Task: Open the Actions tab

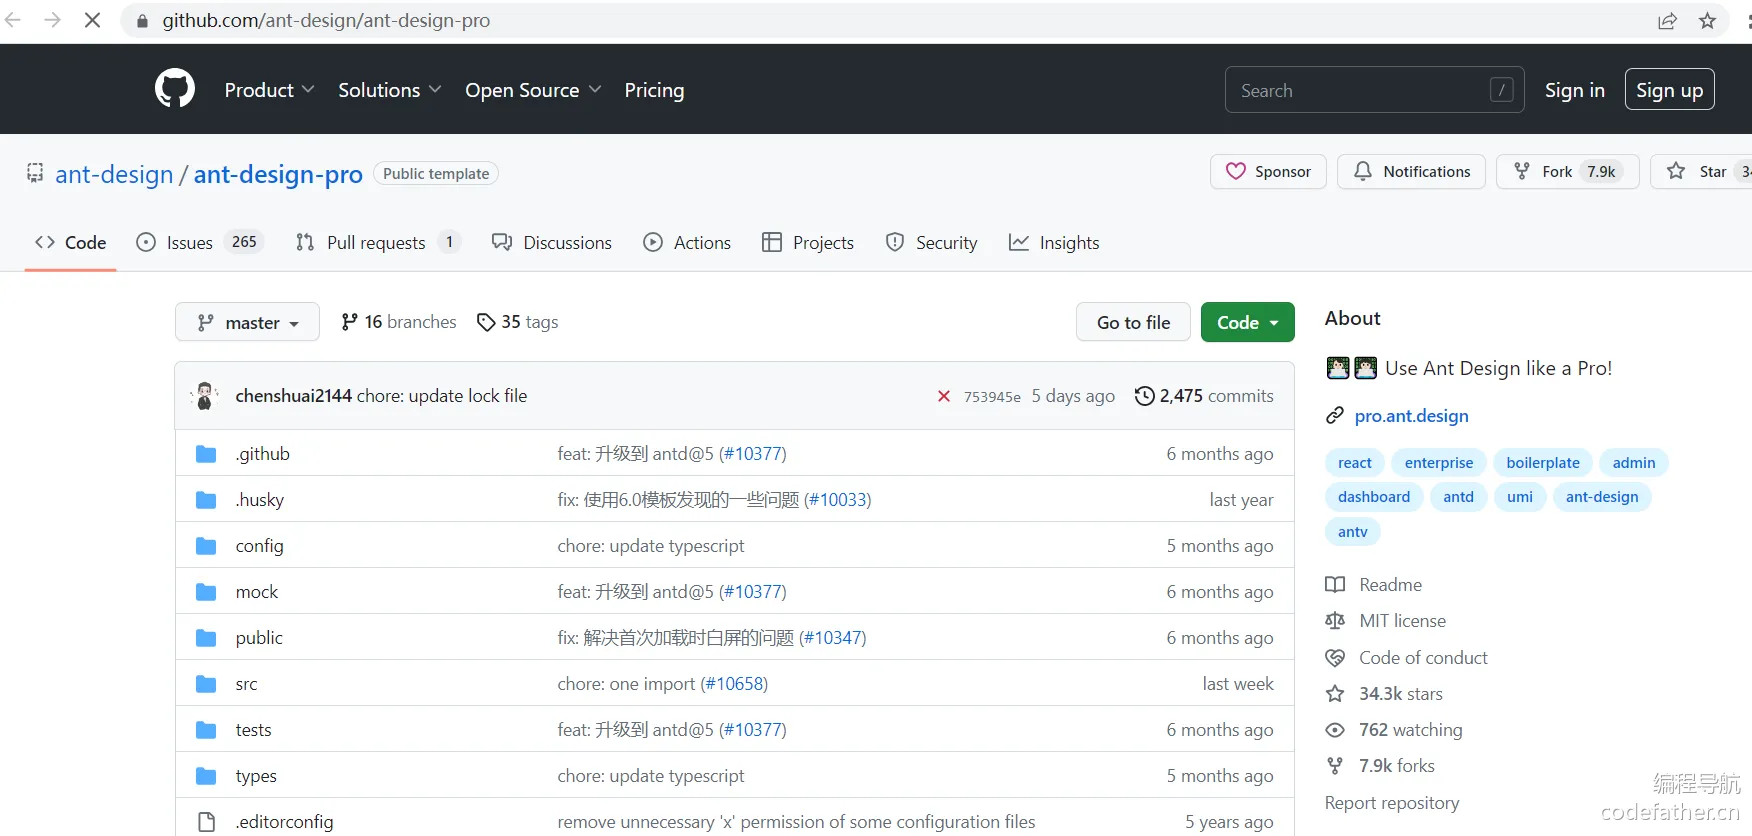Action: coord(687,242)
